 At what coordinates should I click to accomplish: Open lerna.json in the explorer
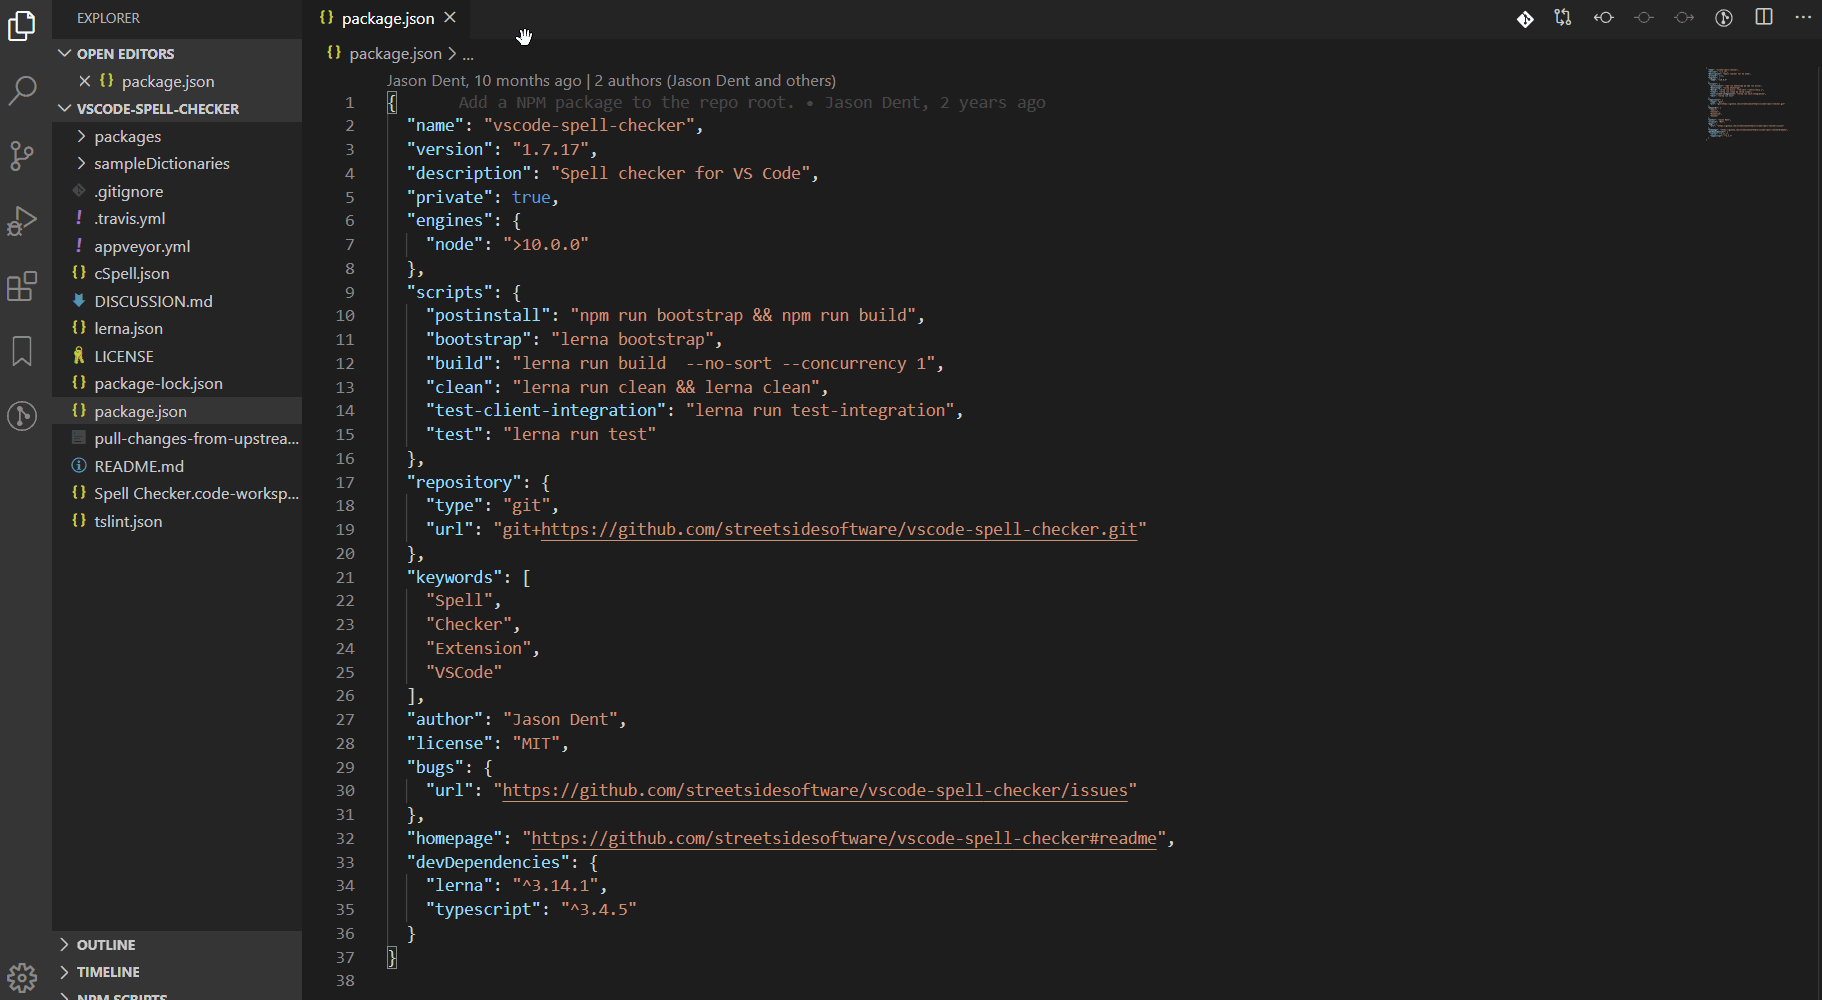tap(177, 328)
